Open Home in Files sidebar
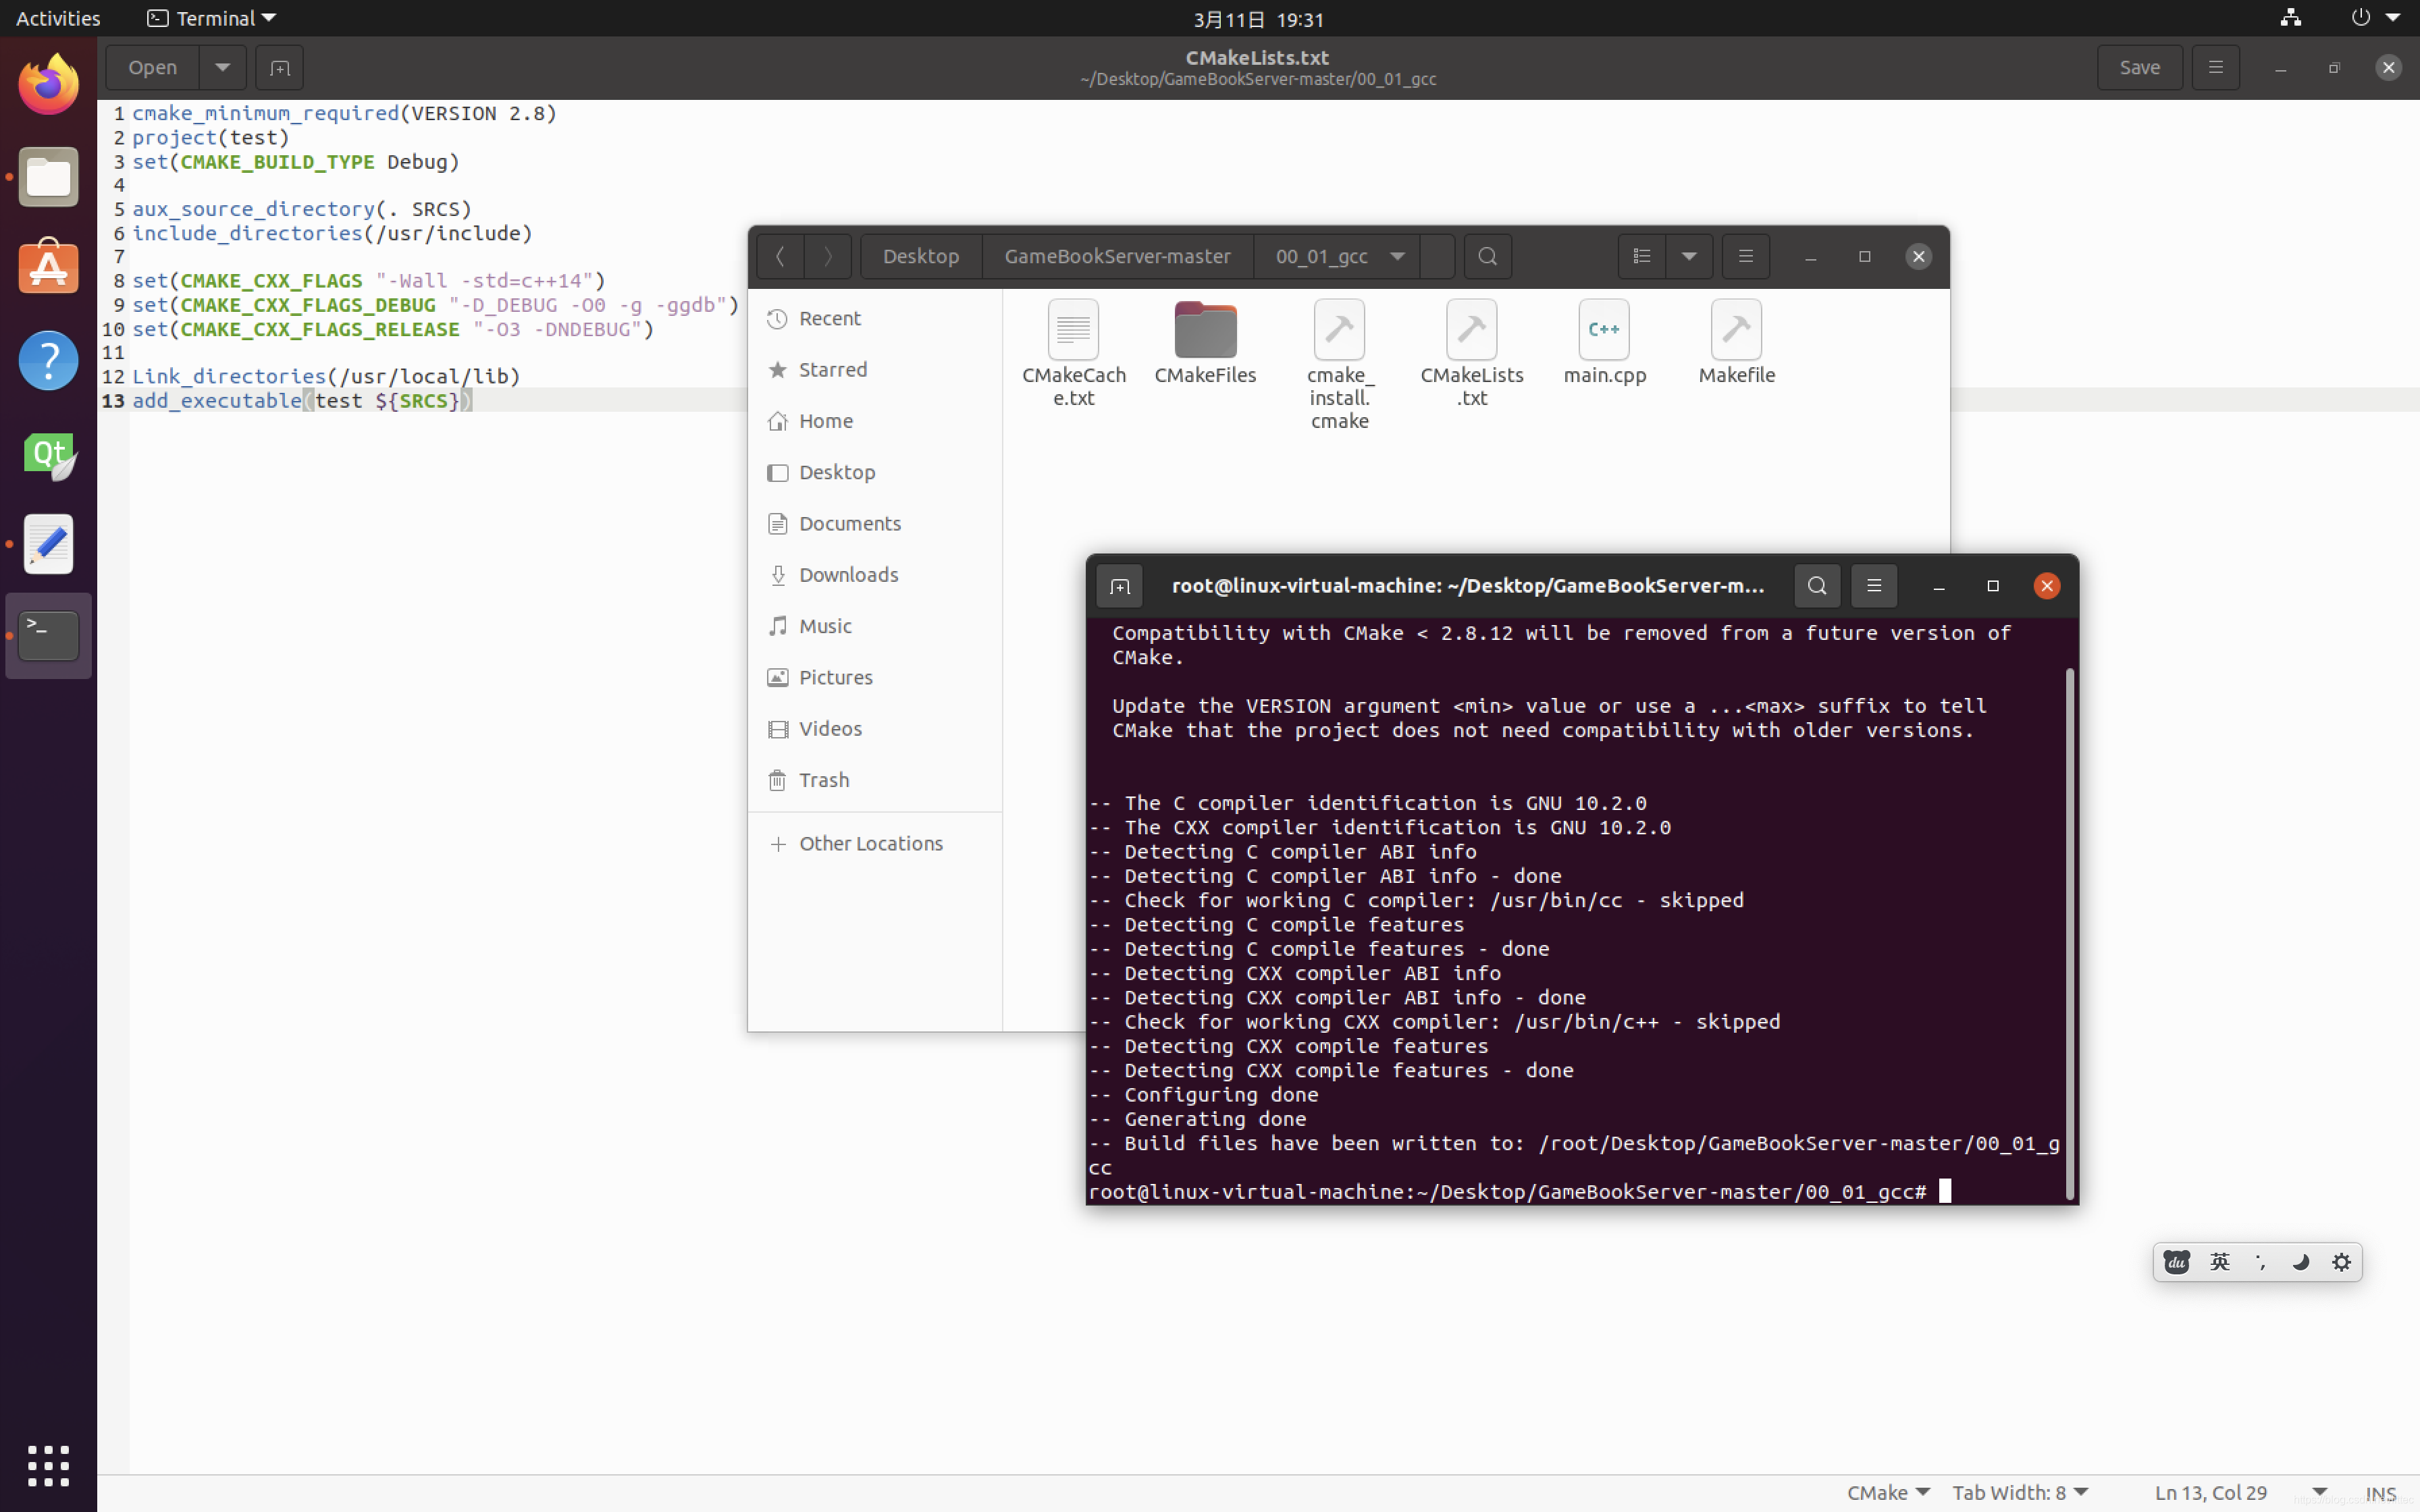This screenshot has width=2420, height=1512. pyautogui.click(x=875, y=421)
